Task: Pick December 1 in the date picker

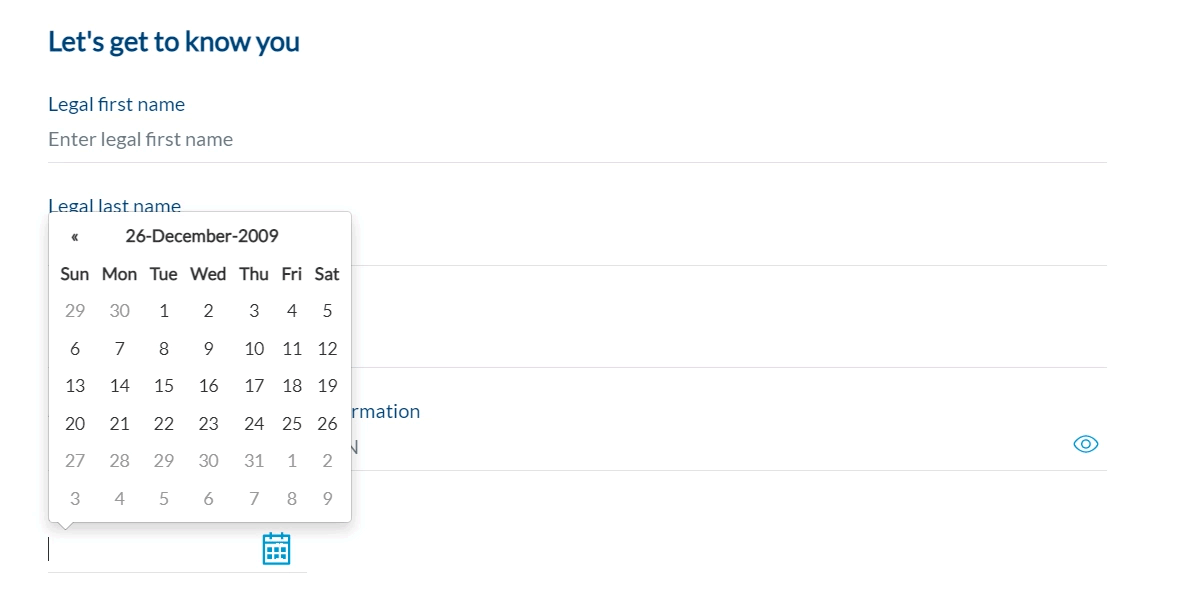Action: [164, 311]
